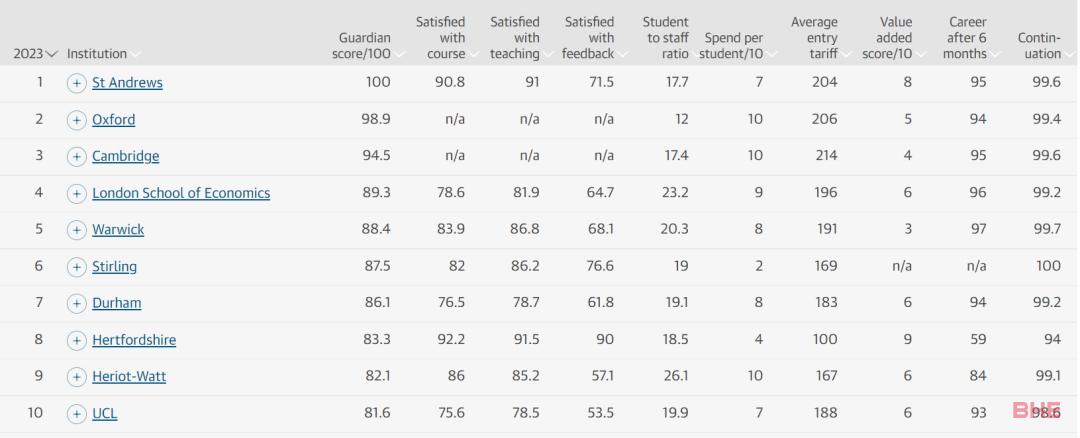
Task: Expand the Stirling row plus icon
Action: pyautogui.click(x=76, y=267)
